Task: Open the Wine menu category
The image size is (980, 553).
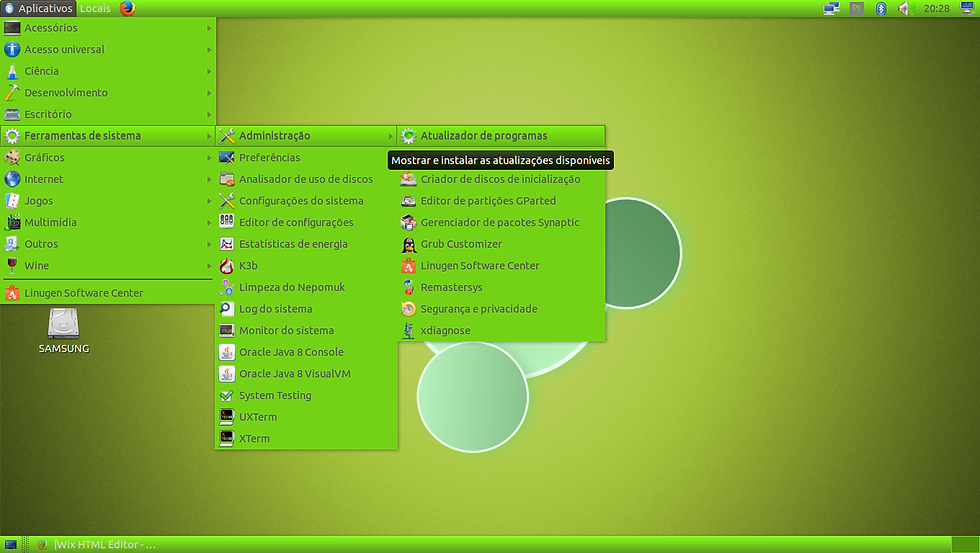Action: coord(108,266)
